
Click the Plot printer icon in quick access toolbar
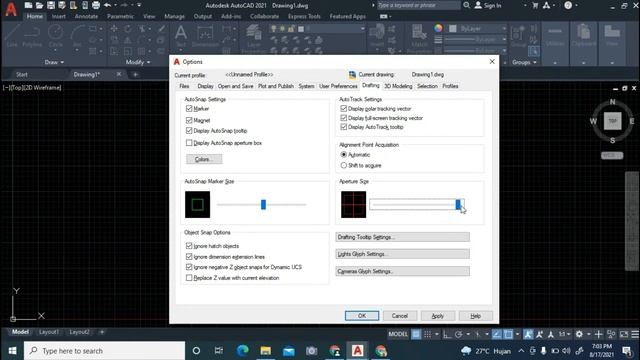click(x=96, y=5)
